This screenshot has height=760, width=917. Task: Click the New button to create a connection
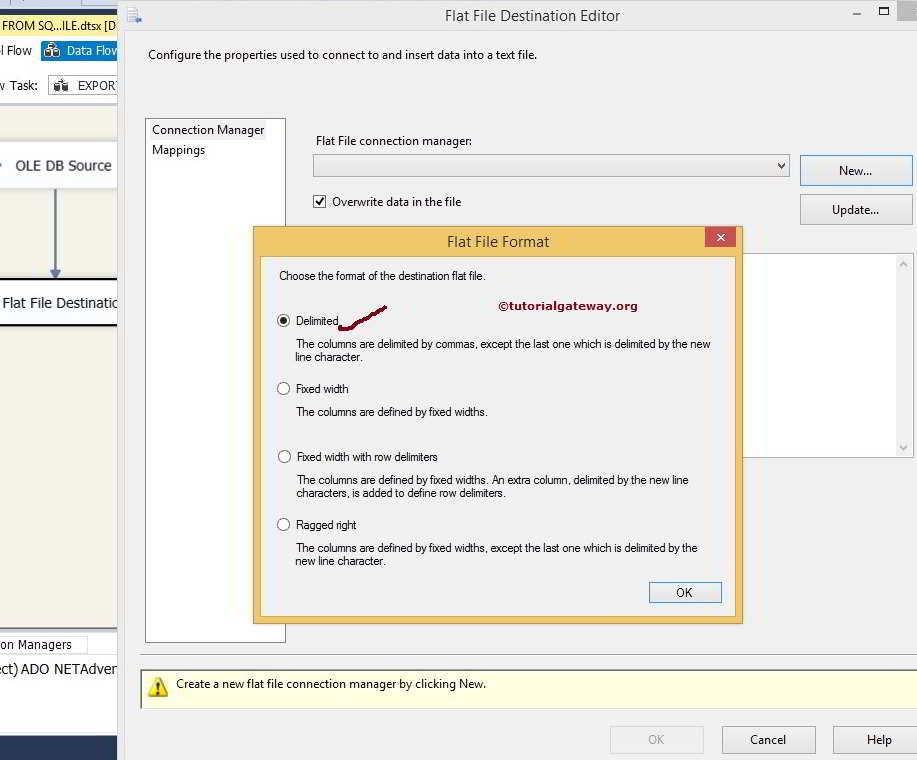tap(855, 170)
